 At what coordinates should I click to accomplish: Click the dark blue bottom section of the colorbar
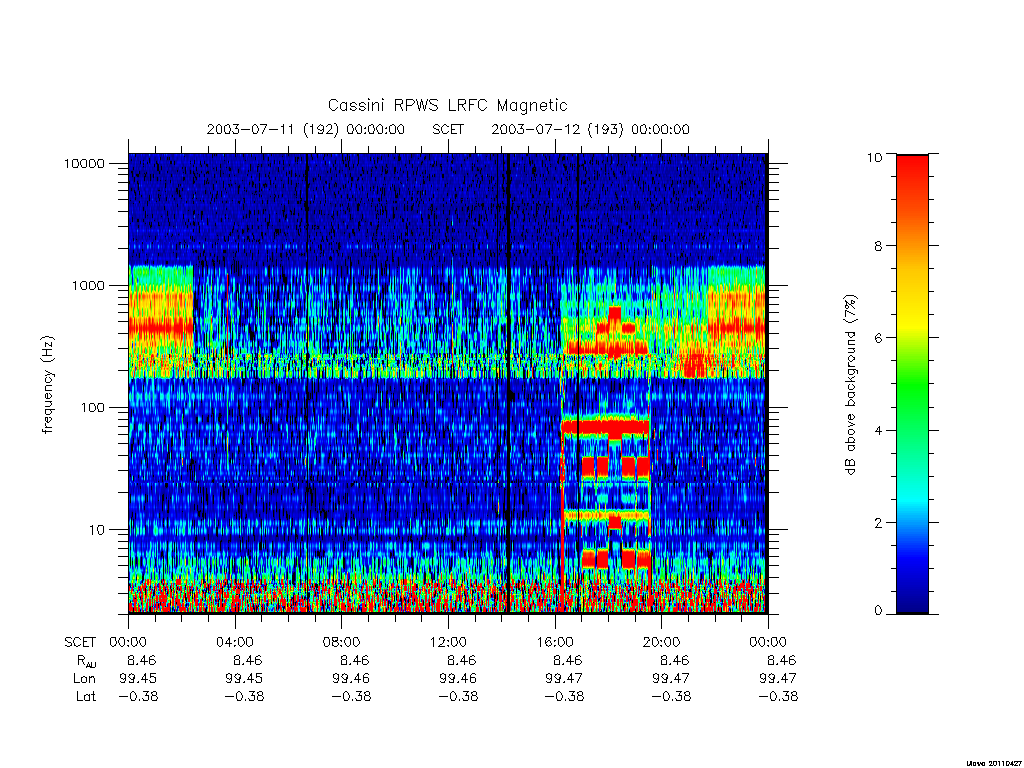coord(912,594)
